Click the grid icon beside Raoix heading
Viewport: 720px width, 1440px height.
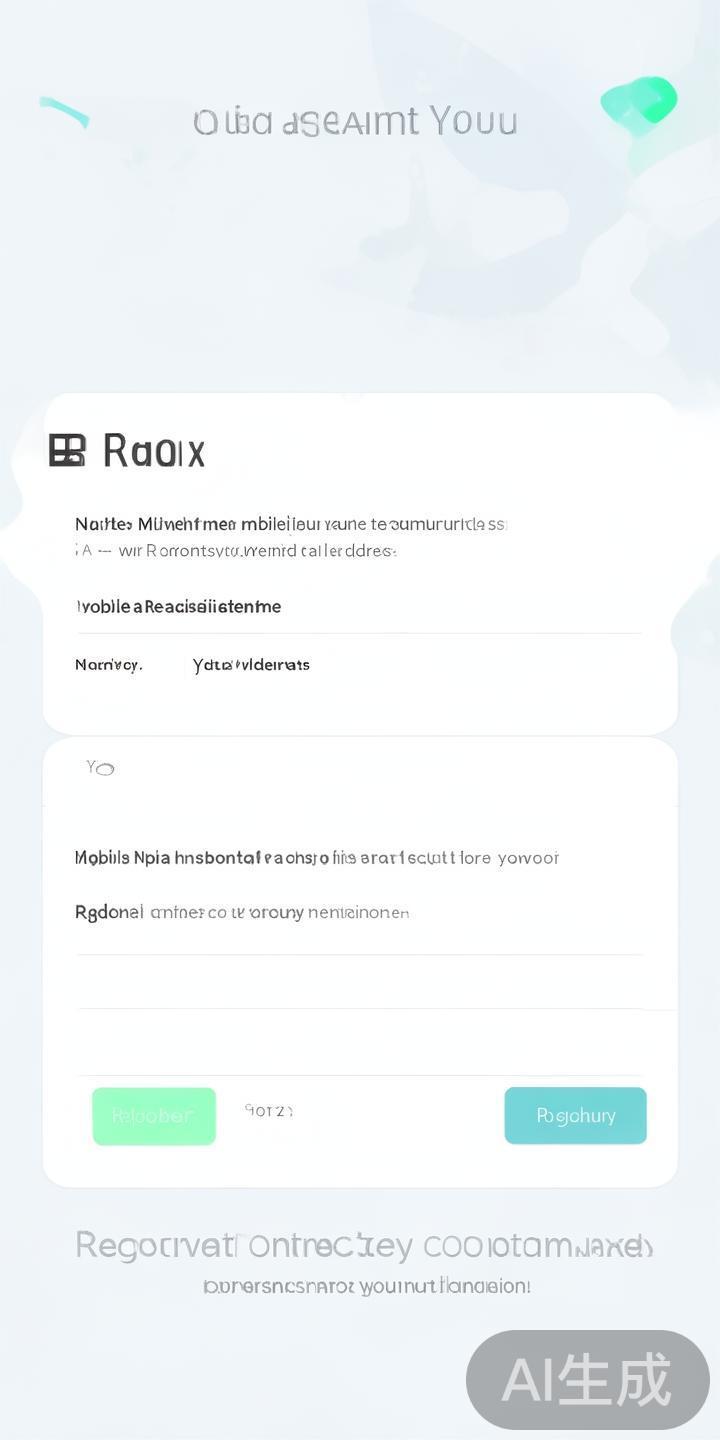click(x=67, y=451)
